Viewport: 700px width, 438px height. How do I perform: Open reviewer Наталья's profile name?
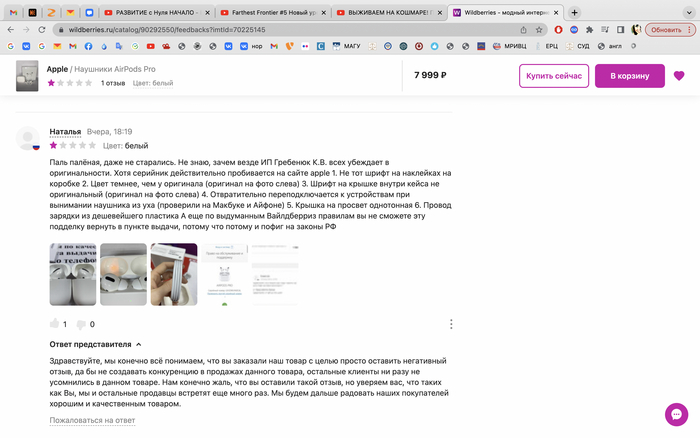[x=65, y=132]
